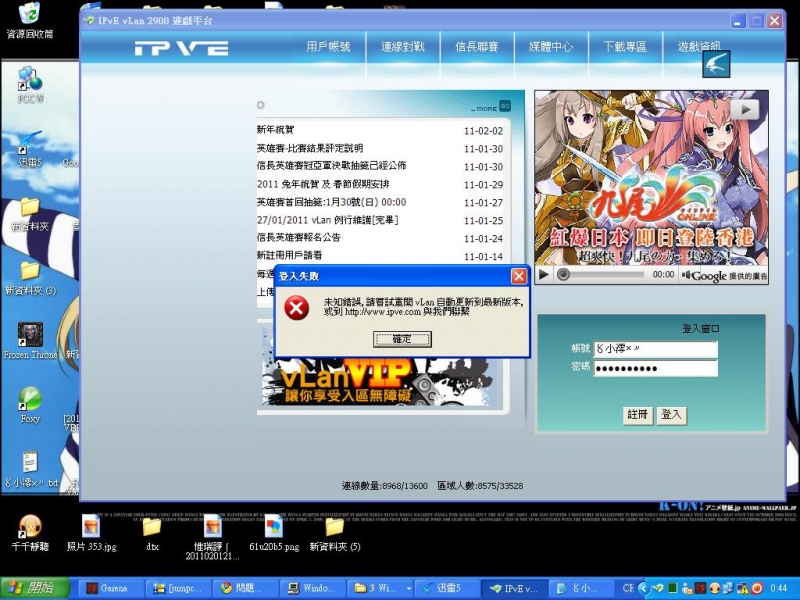Image resolution: width=800 pixels, height=600 pixels.
Task: Click the 帳號 account input field
Action: point(655,349)
